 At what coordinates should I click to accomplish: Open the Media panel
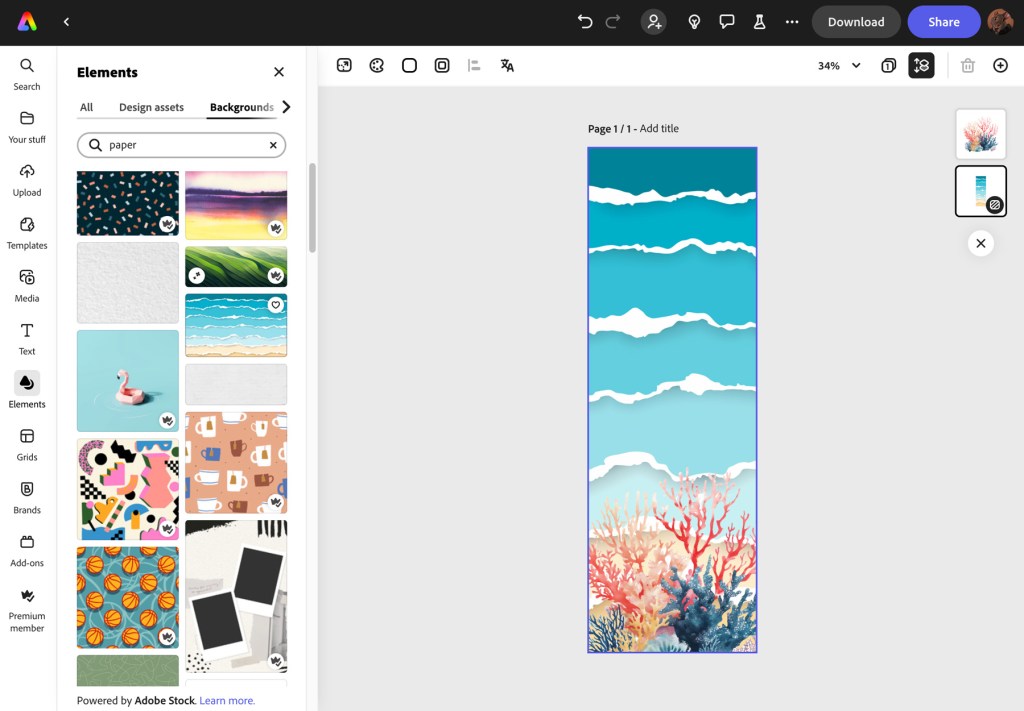pyautogui.click(x=27, y=285)
